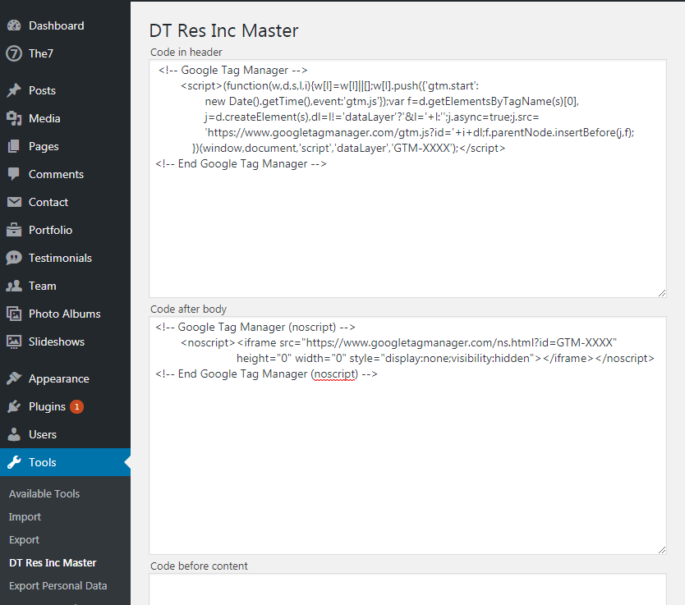Click the Contact envelope icon

point(14,202)
